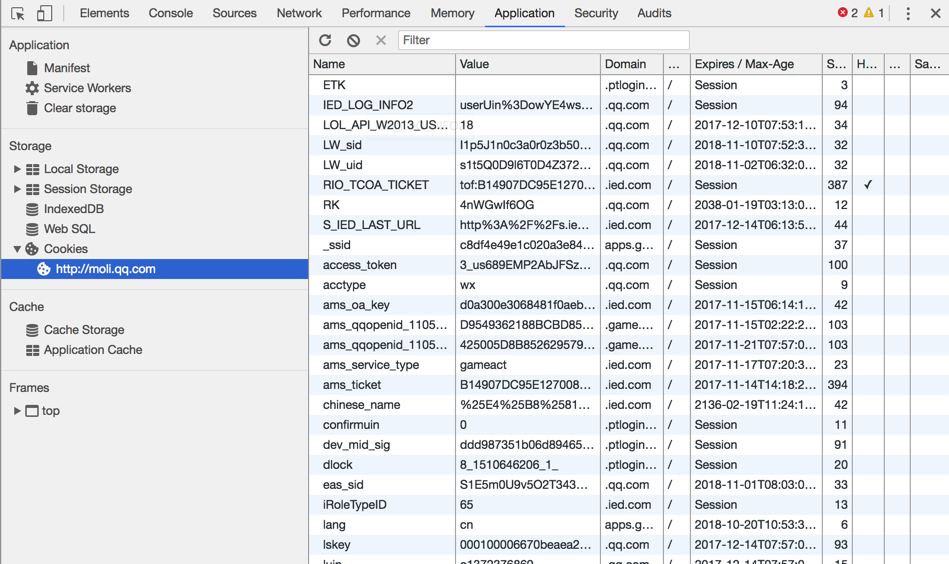Click the cookie Filter input field
The width and height of the screenshot is (949, 564).
pyautogui.click(x=543, y=40)
